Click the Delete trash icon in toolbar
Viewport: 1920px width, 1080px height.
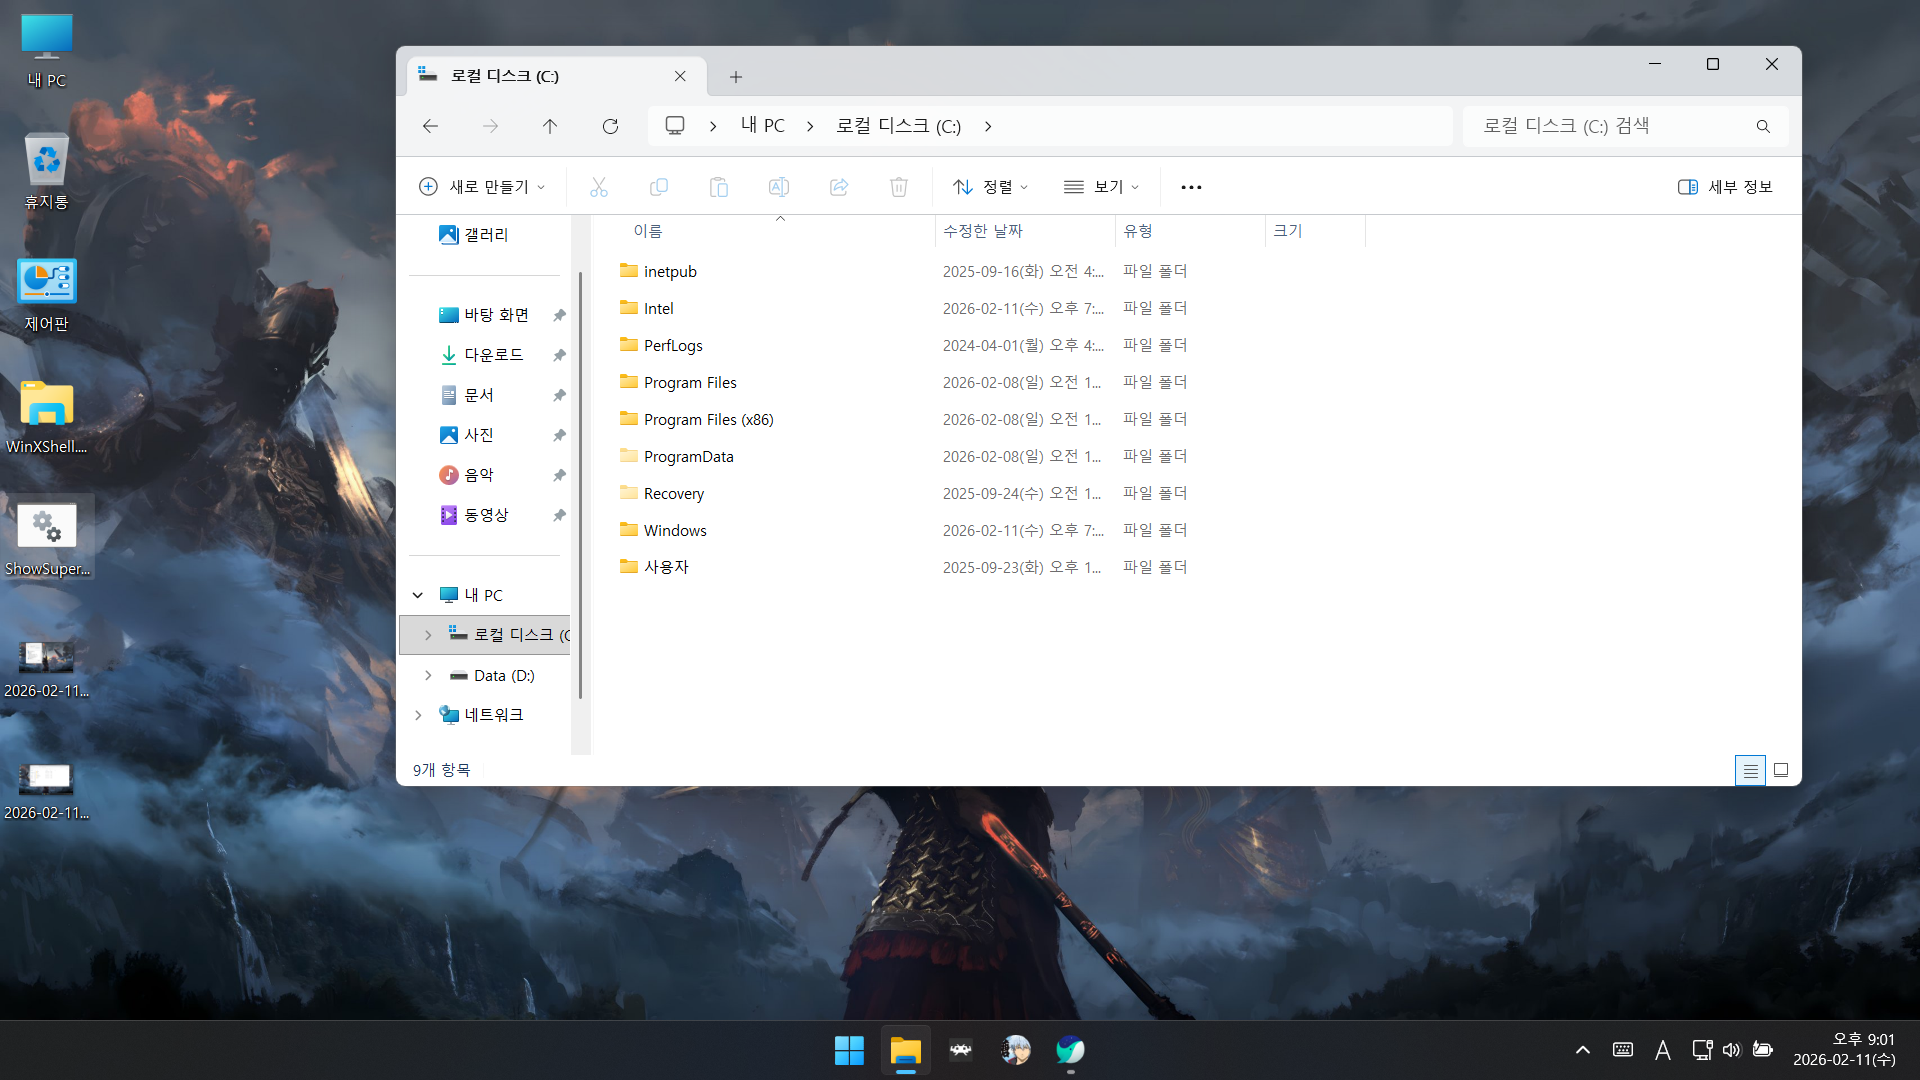899,187
